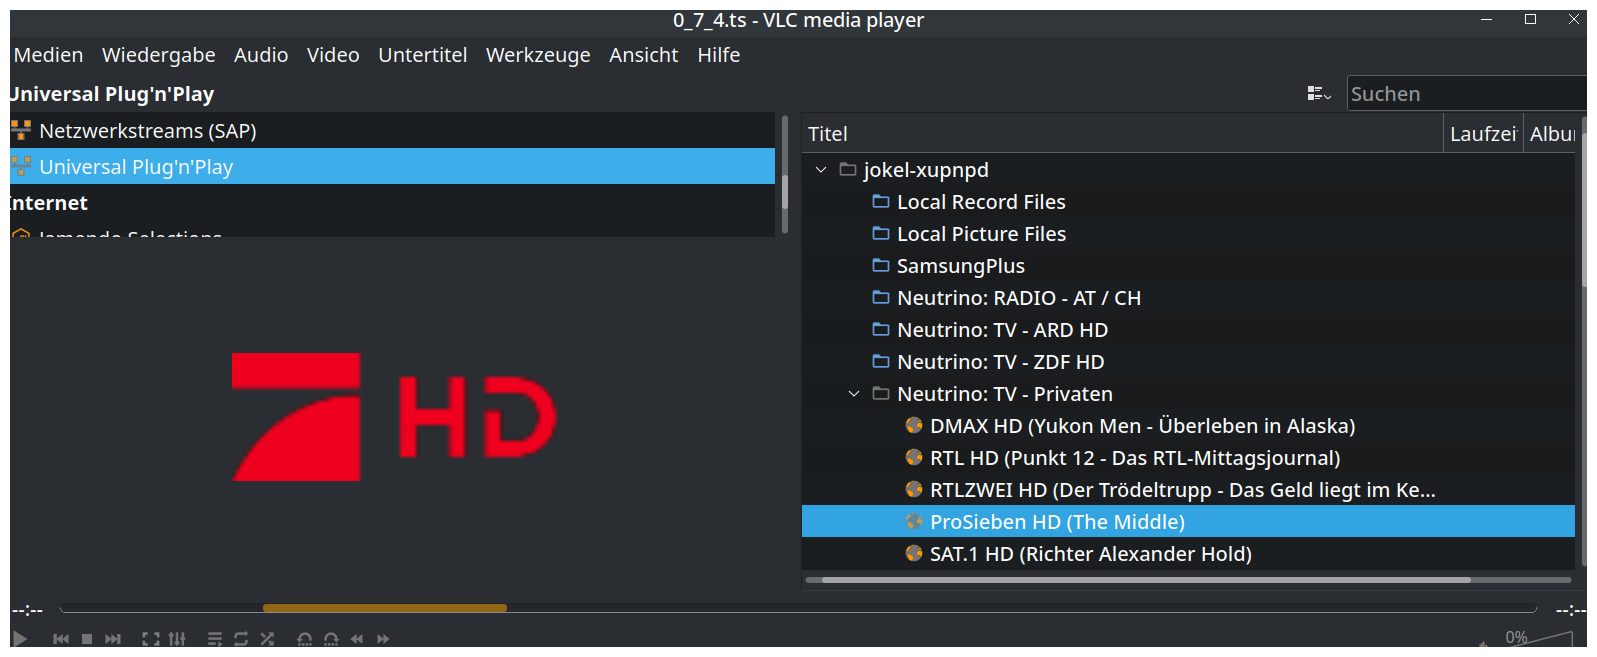The height and width of the screenshot is (657, 1597).
Task: Open the Untertitel menu
Action: (x=422, y=55)
